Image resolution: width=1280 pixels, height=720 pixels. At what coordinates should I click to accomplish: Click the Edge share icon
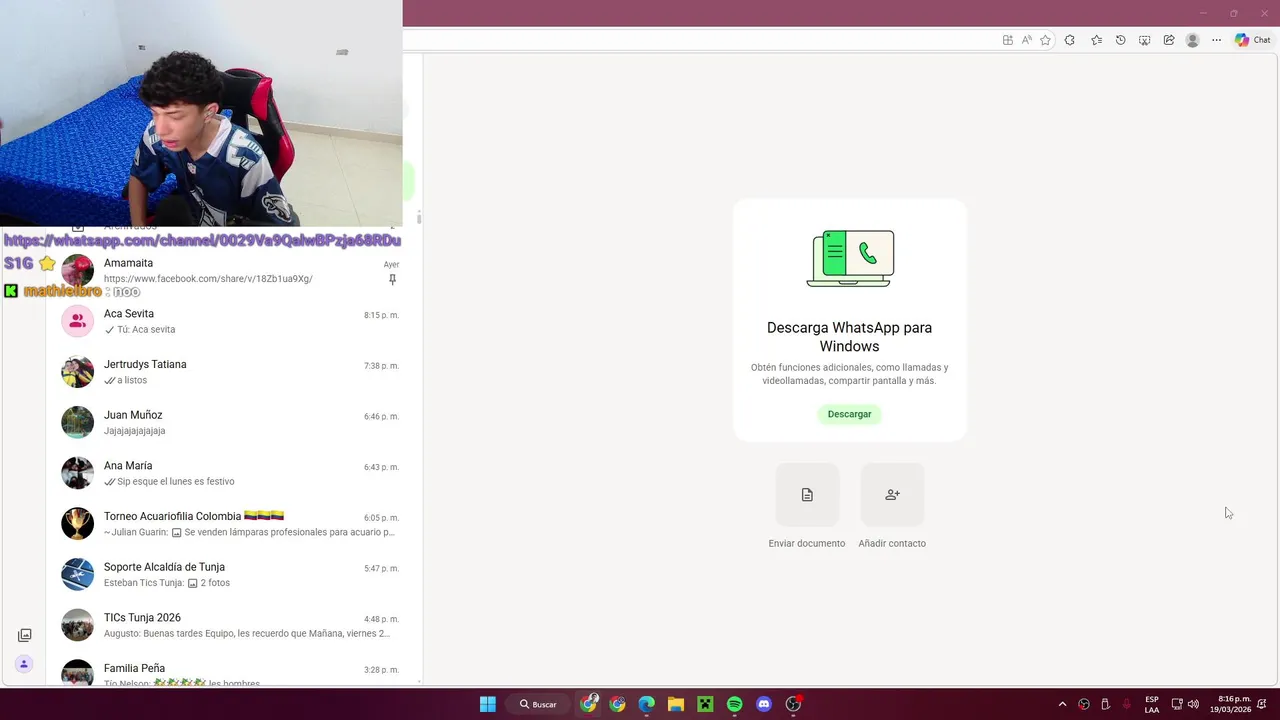click(x=1168, y=40)
